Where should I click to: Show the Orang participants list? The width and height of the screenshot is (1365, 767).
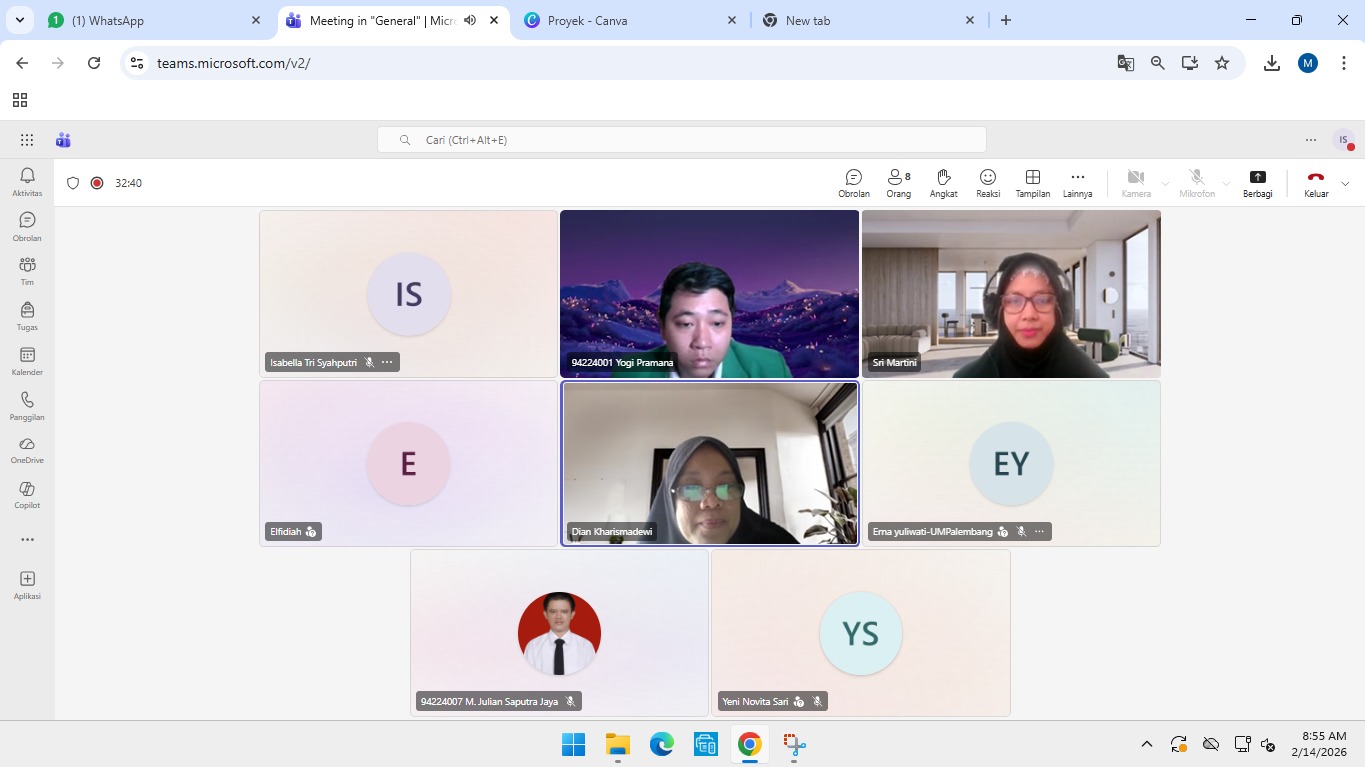[x=898, y=183]
